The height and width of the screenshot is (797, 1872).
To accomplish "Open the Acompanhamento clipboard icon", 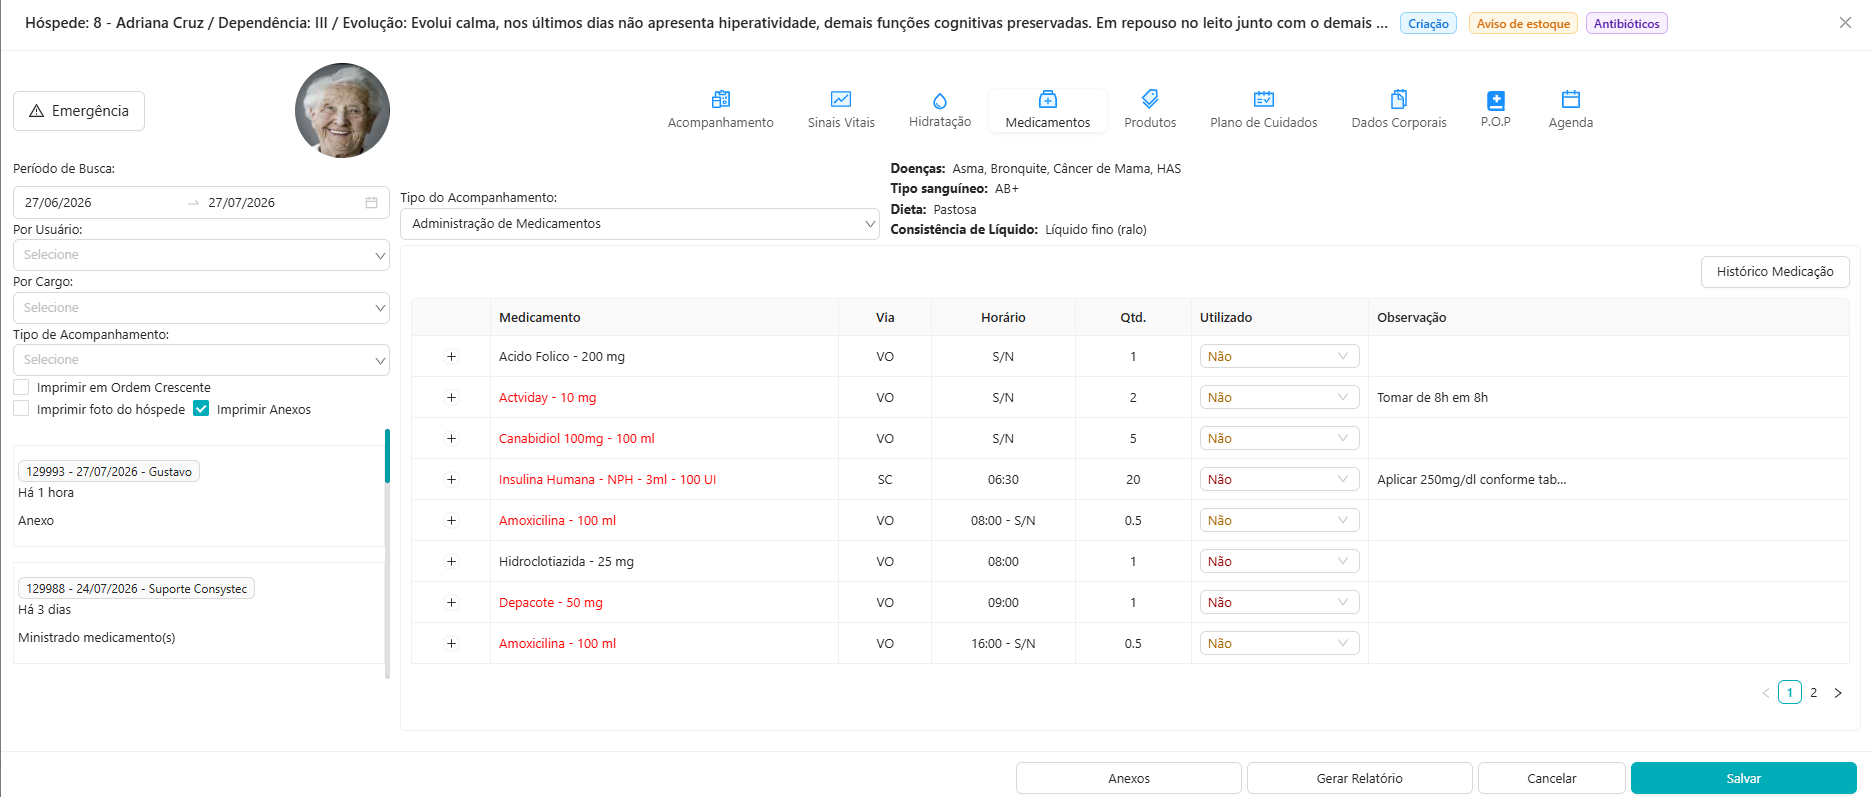I will (x=720, y=99).
